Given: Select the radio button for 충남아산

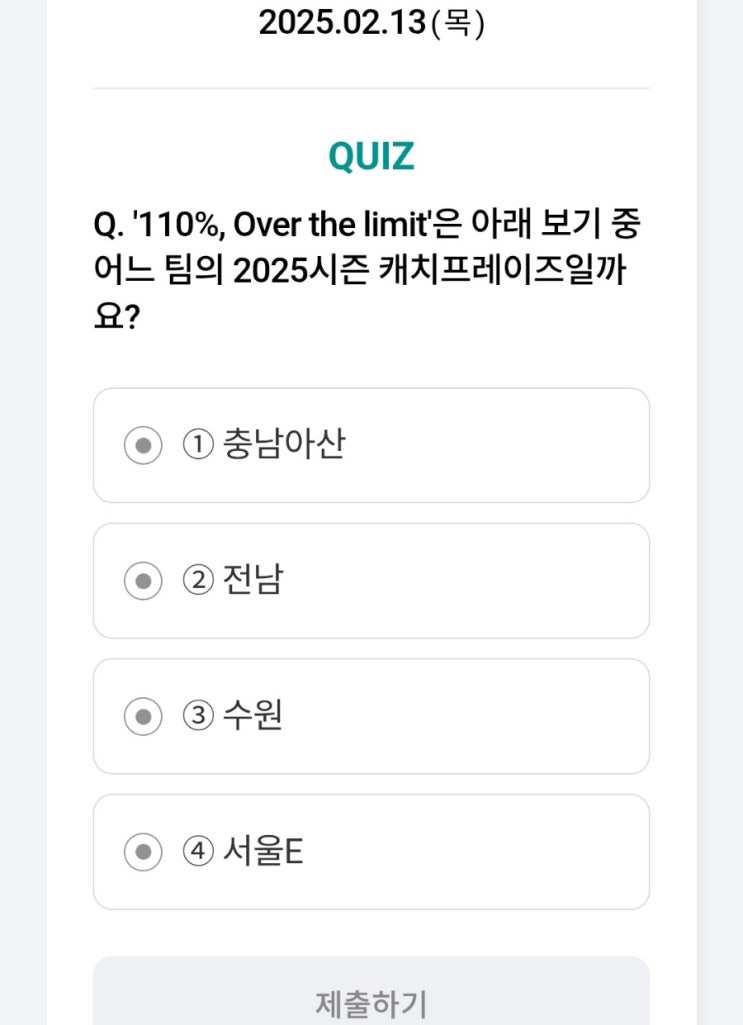Looking at the screenshot, I should tap(143, 445).
